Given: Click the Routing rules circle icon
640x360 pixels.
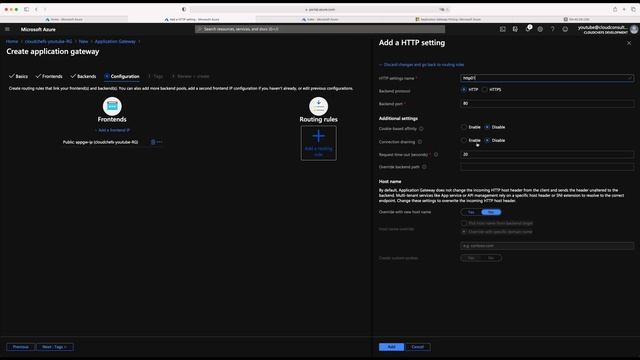Looking at the screenshot, I should pos(318,106).
